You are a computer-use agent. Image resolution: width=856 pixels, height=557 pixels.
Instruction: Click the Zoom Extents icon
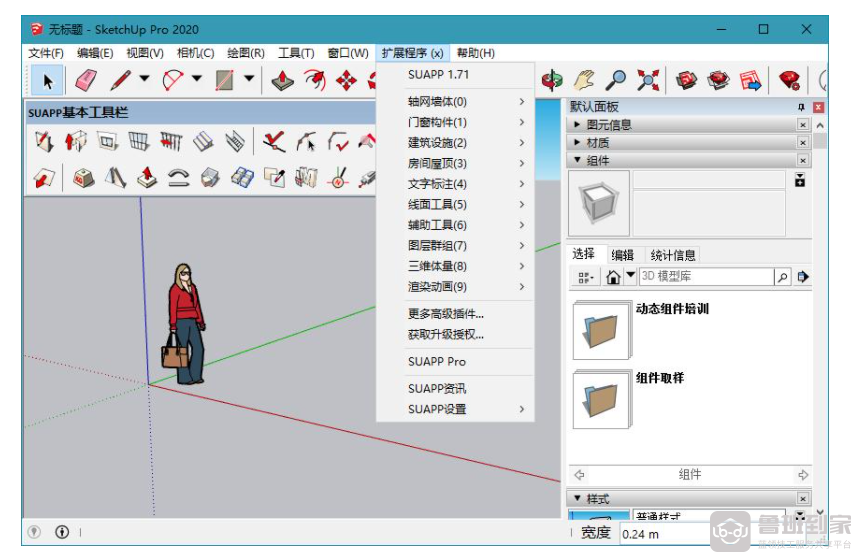point(648,80)
